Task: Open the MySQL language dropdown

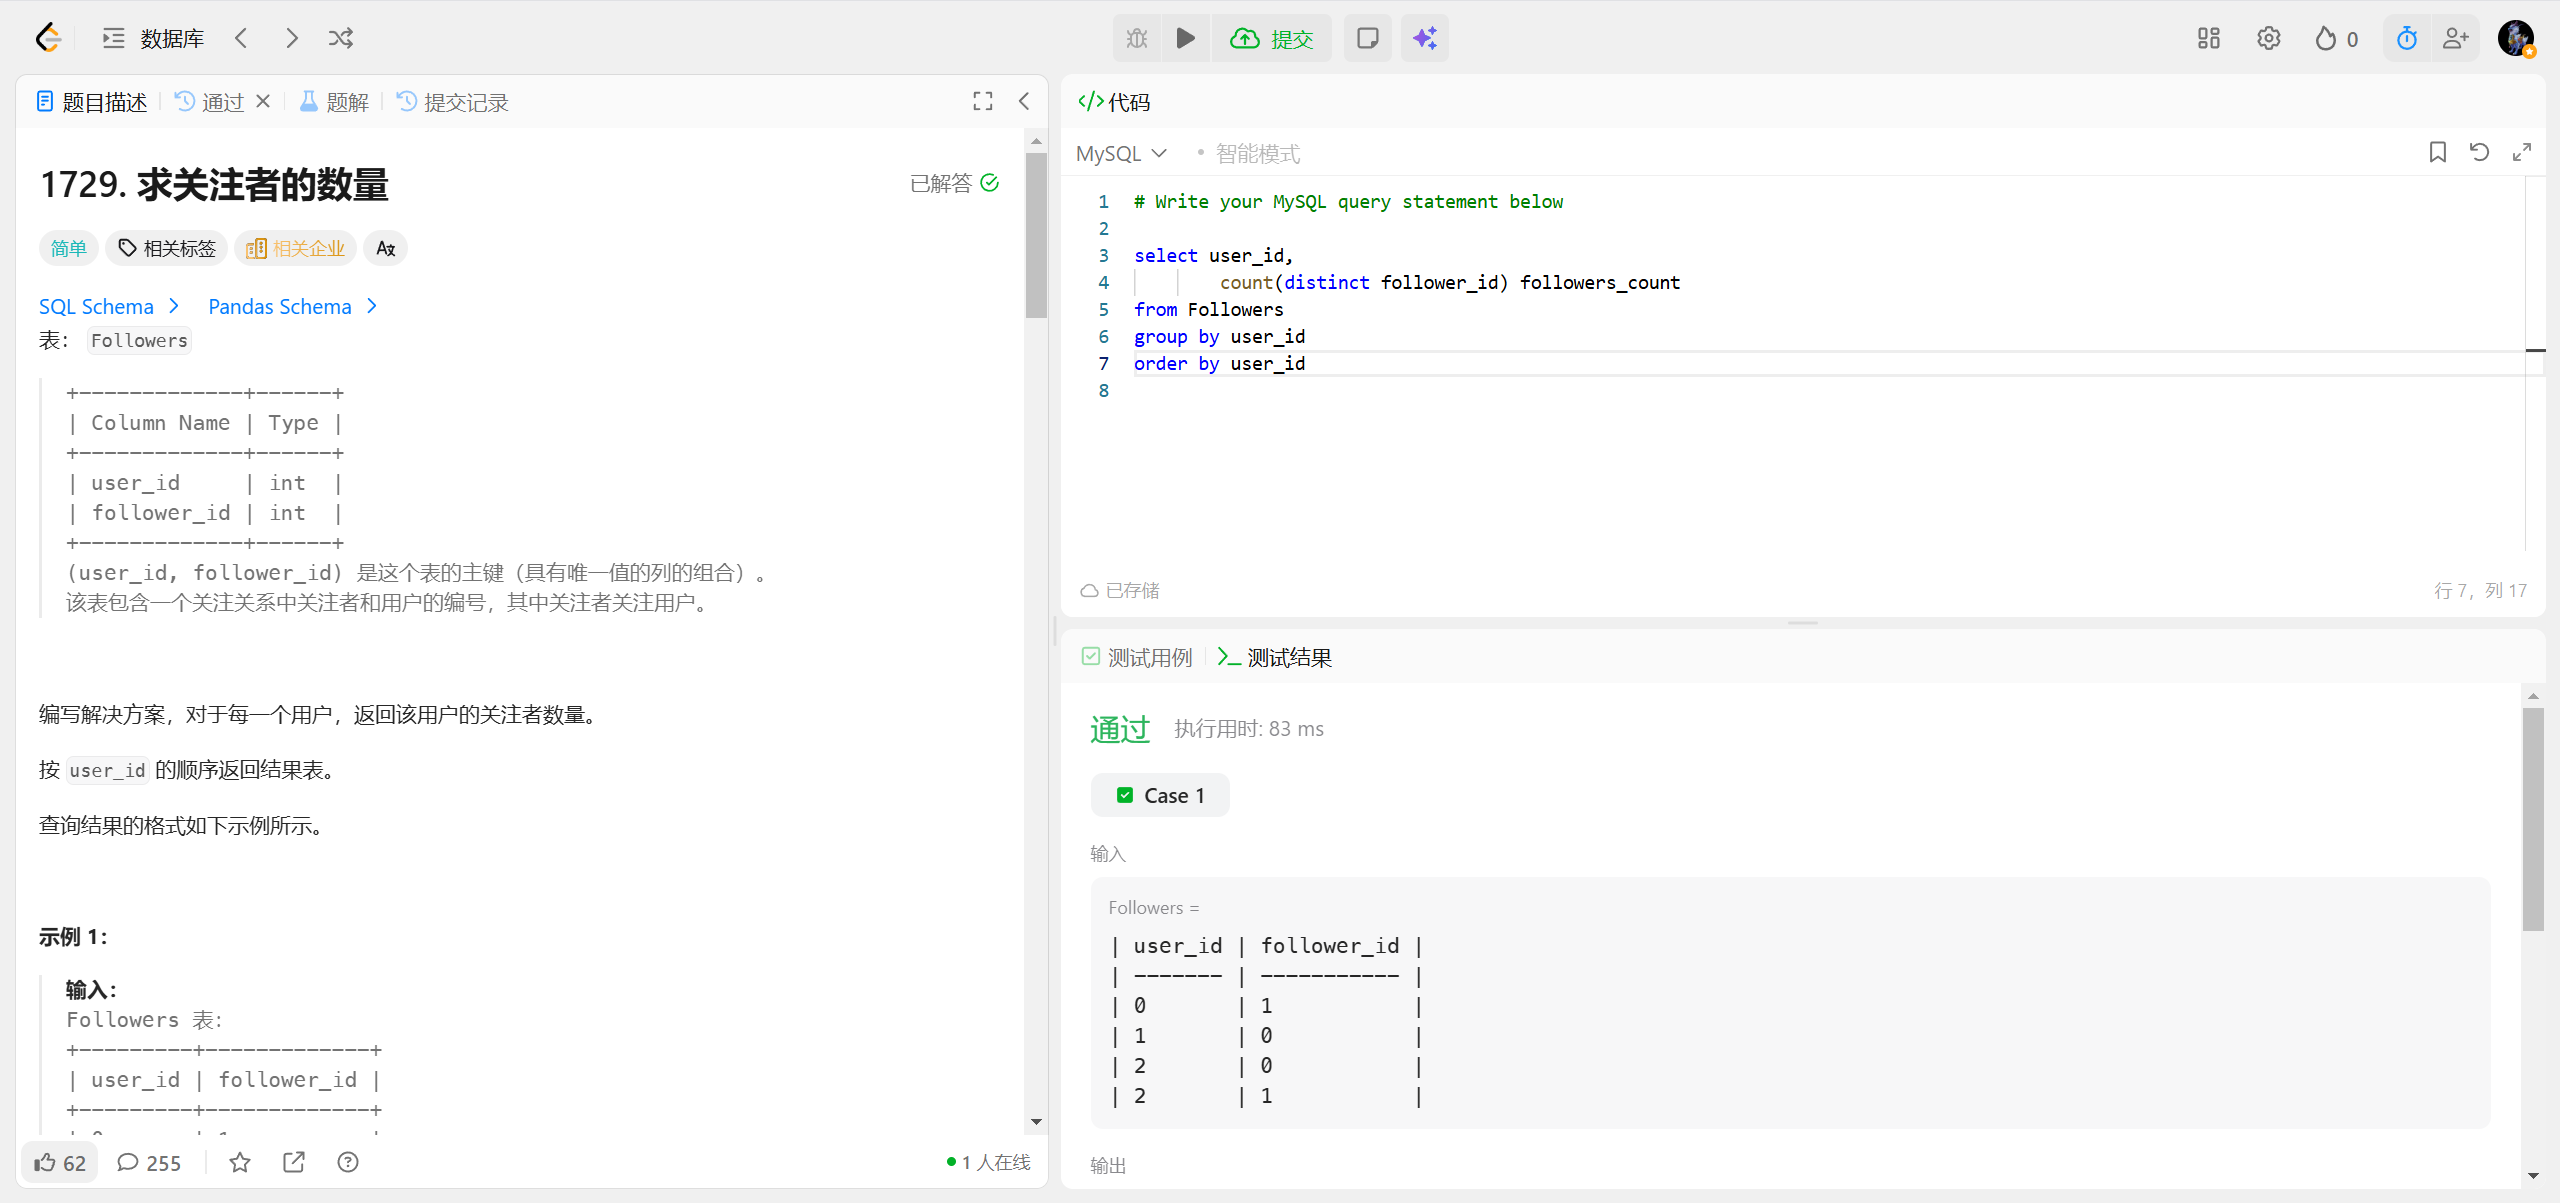Action: pyautogui.click(x=1121, y=153)
